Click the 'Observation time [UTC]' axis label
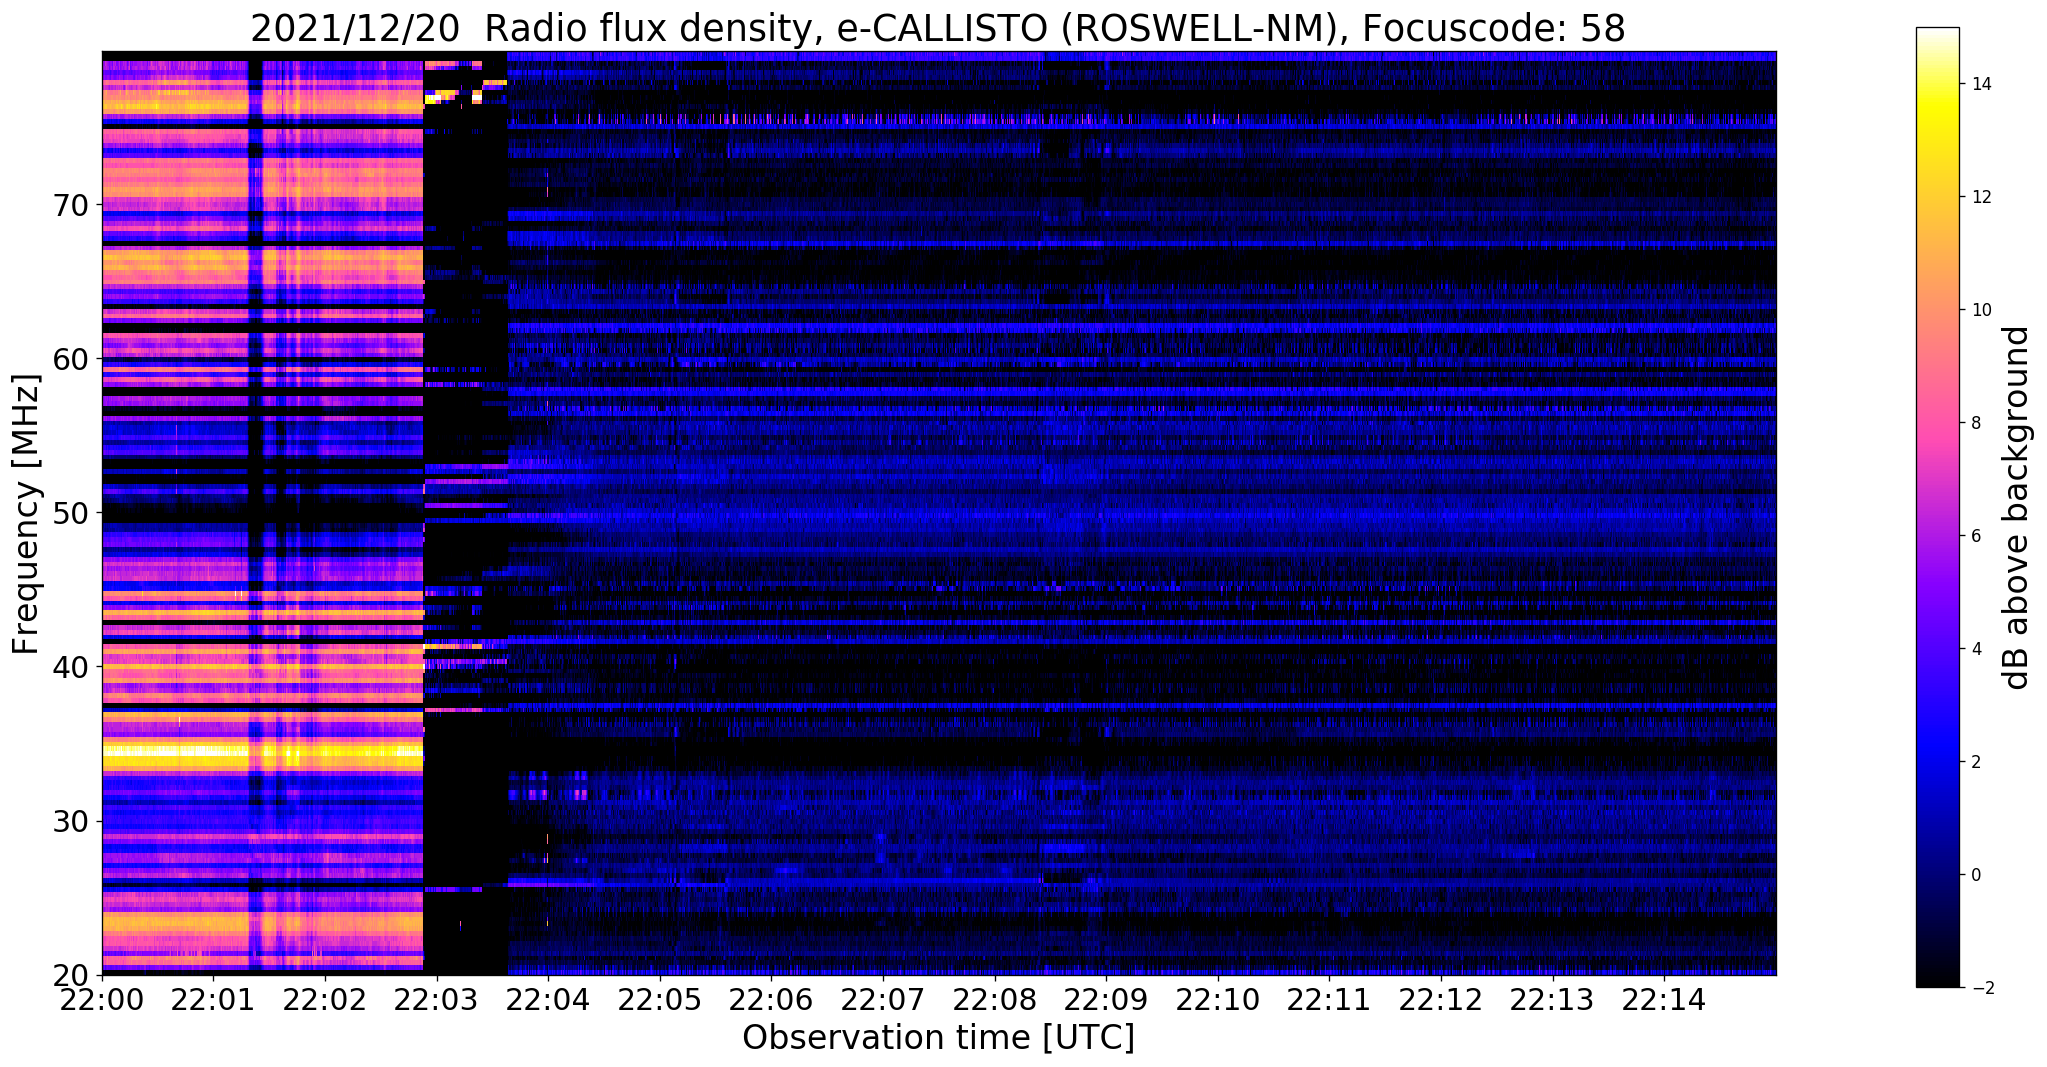 [938, 1038]
